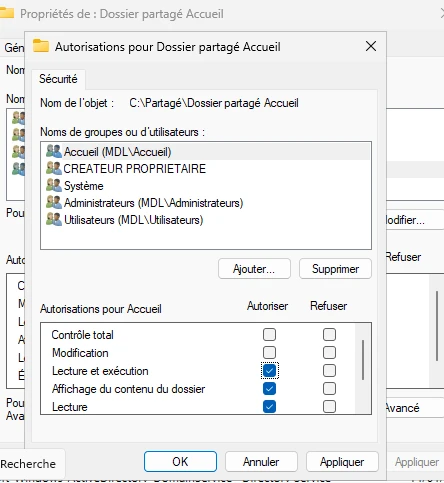Screen dimensions: 444x483
Task: Select CREATEUR PROPRIETAIRE entry
Action: tap(206, 169)
